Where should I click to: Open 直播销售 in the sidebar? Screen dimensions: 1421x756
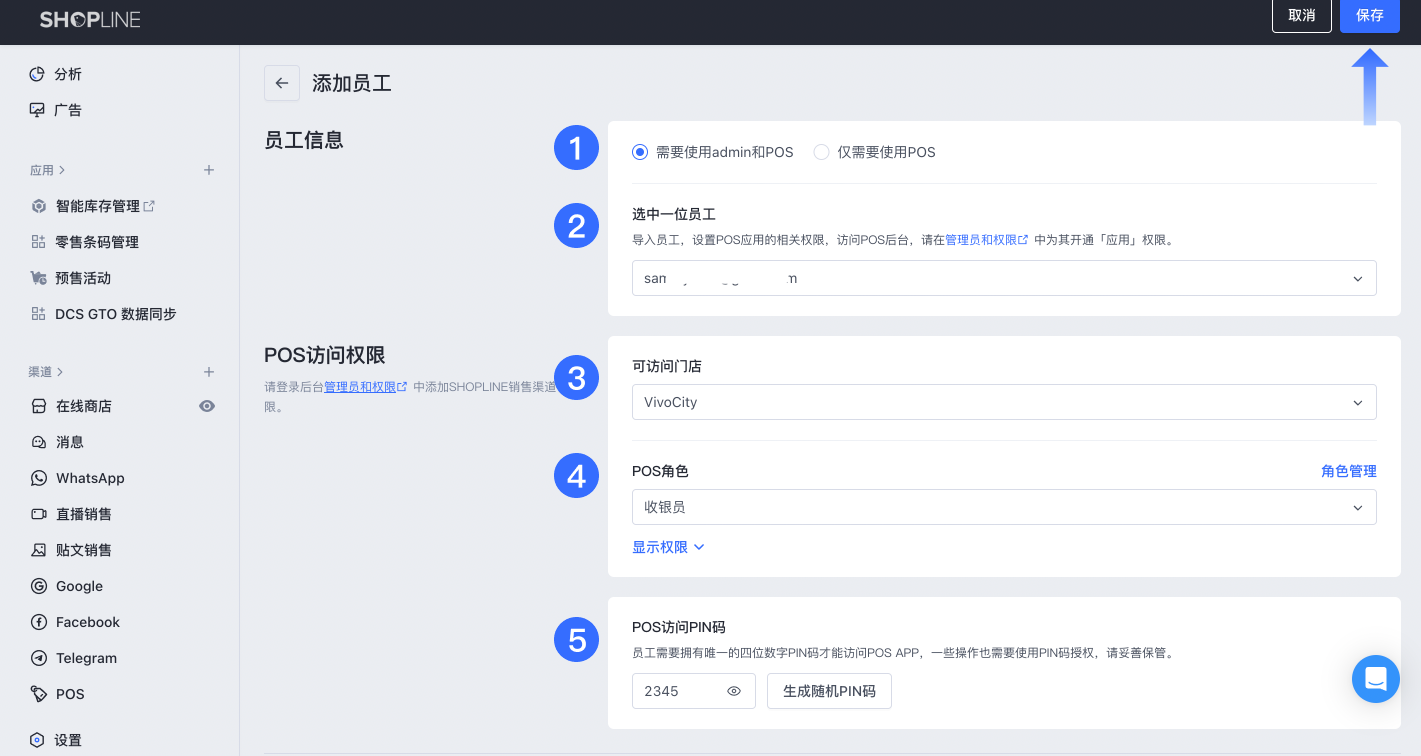coord(84,514)
